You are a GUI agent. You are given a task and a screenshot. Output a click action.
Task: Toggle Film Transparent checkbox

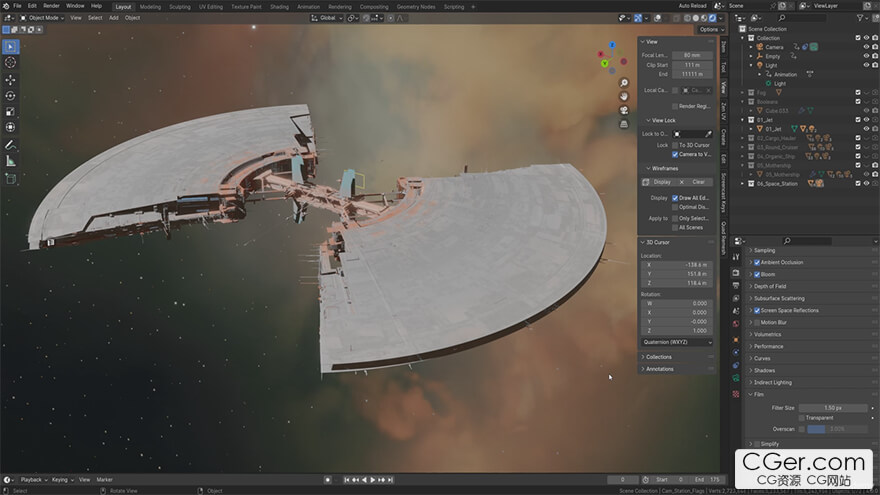pos(802,418)
